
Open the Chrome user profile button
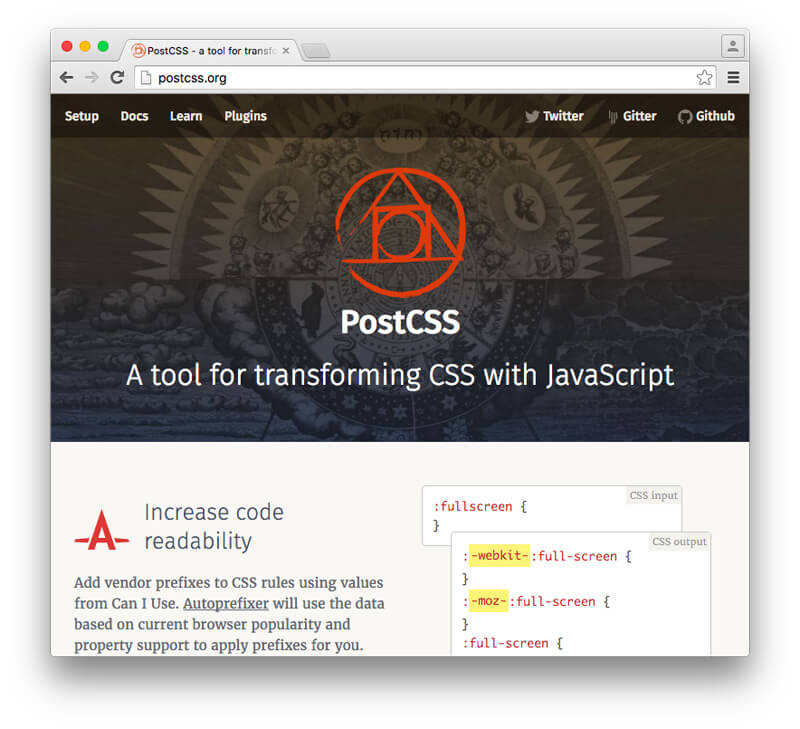coord(732,46)
